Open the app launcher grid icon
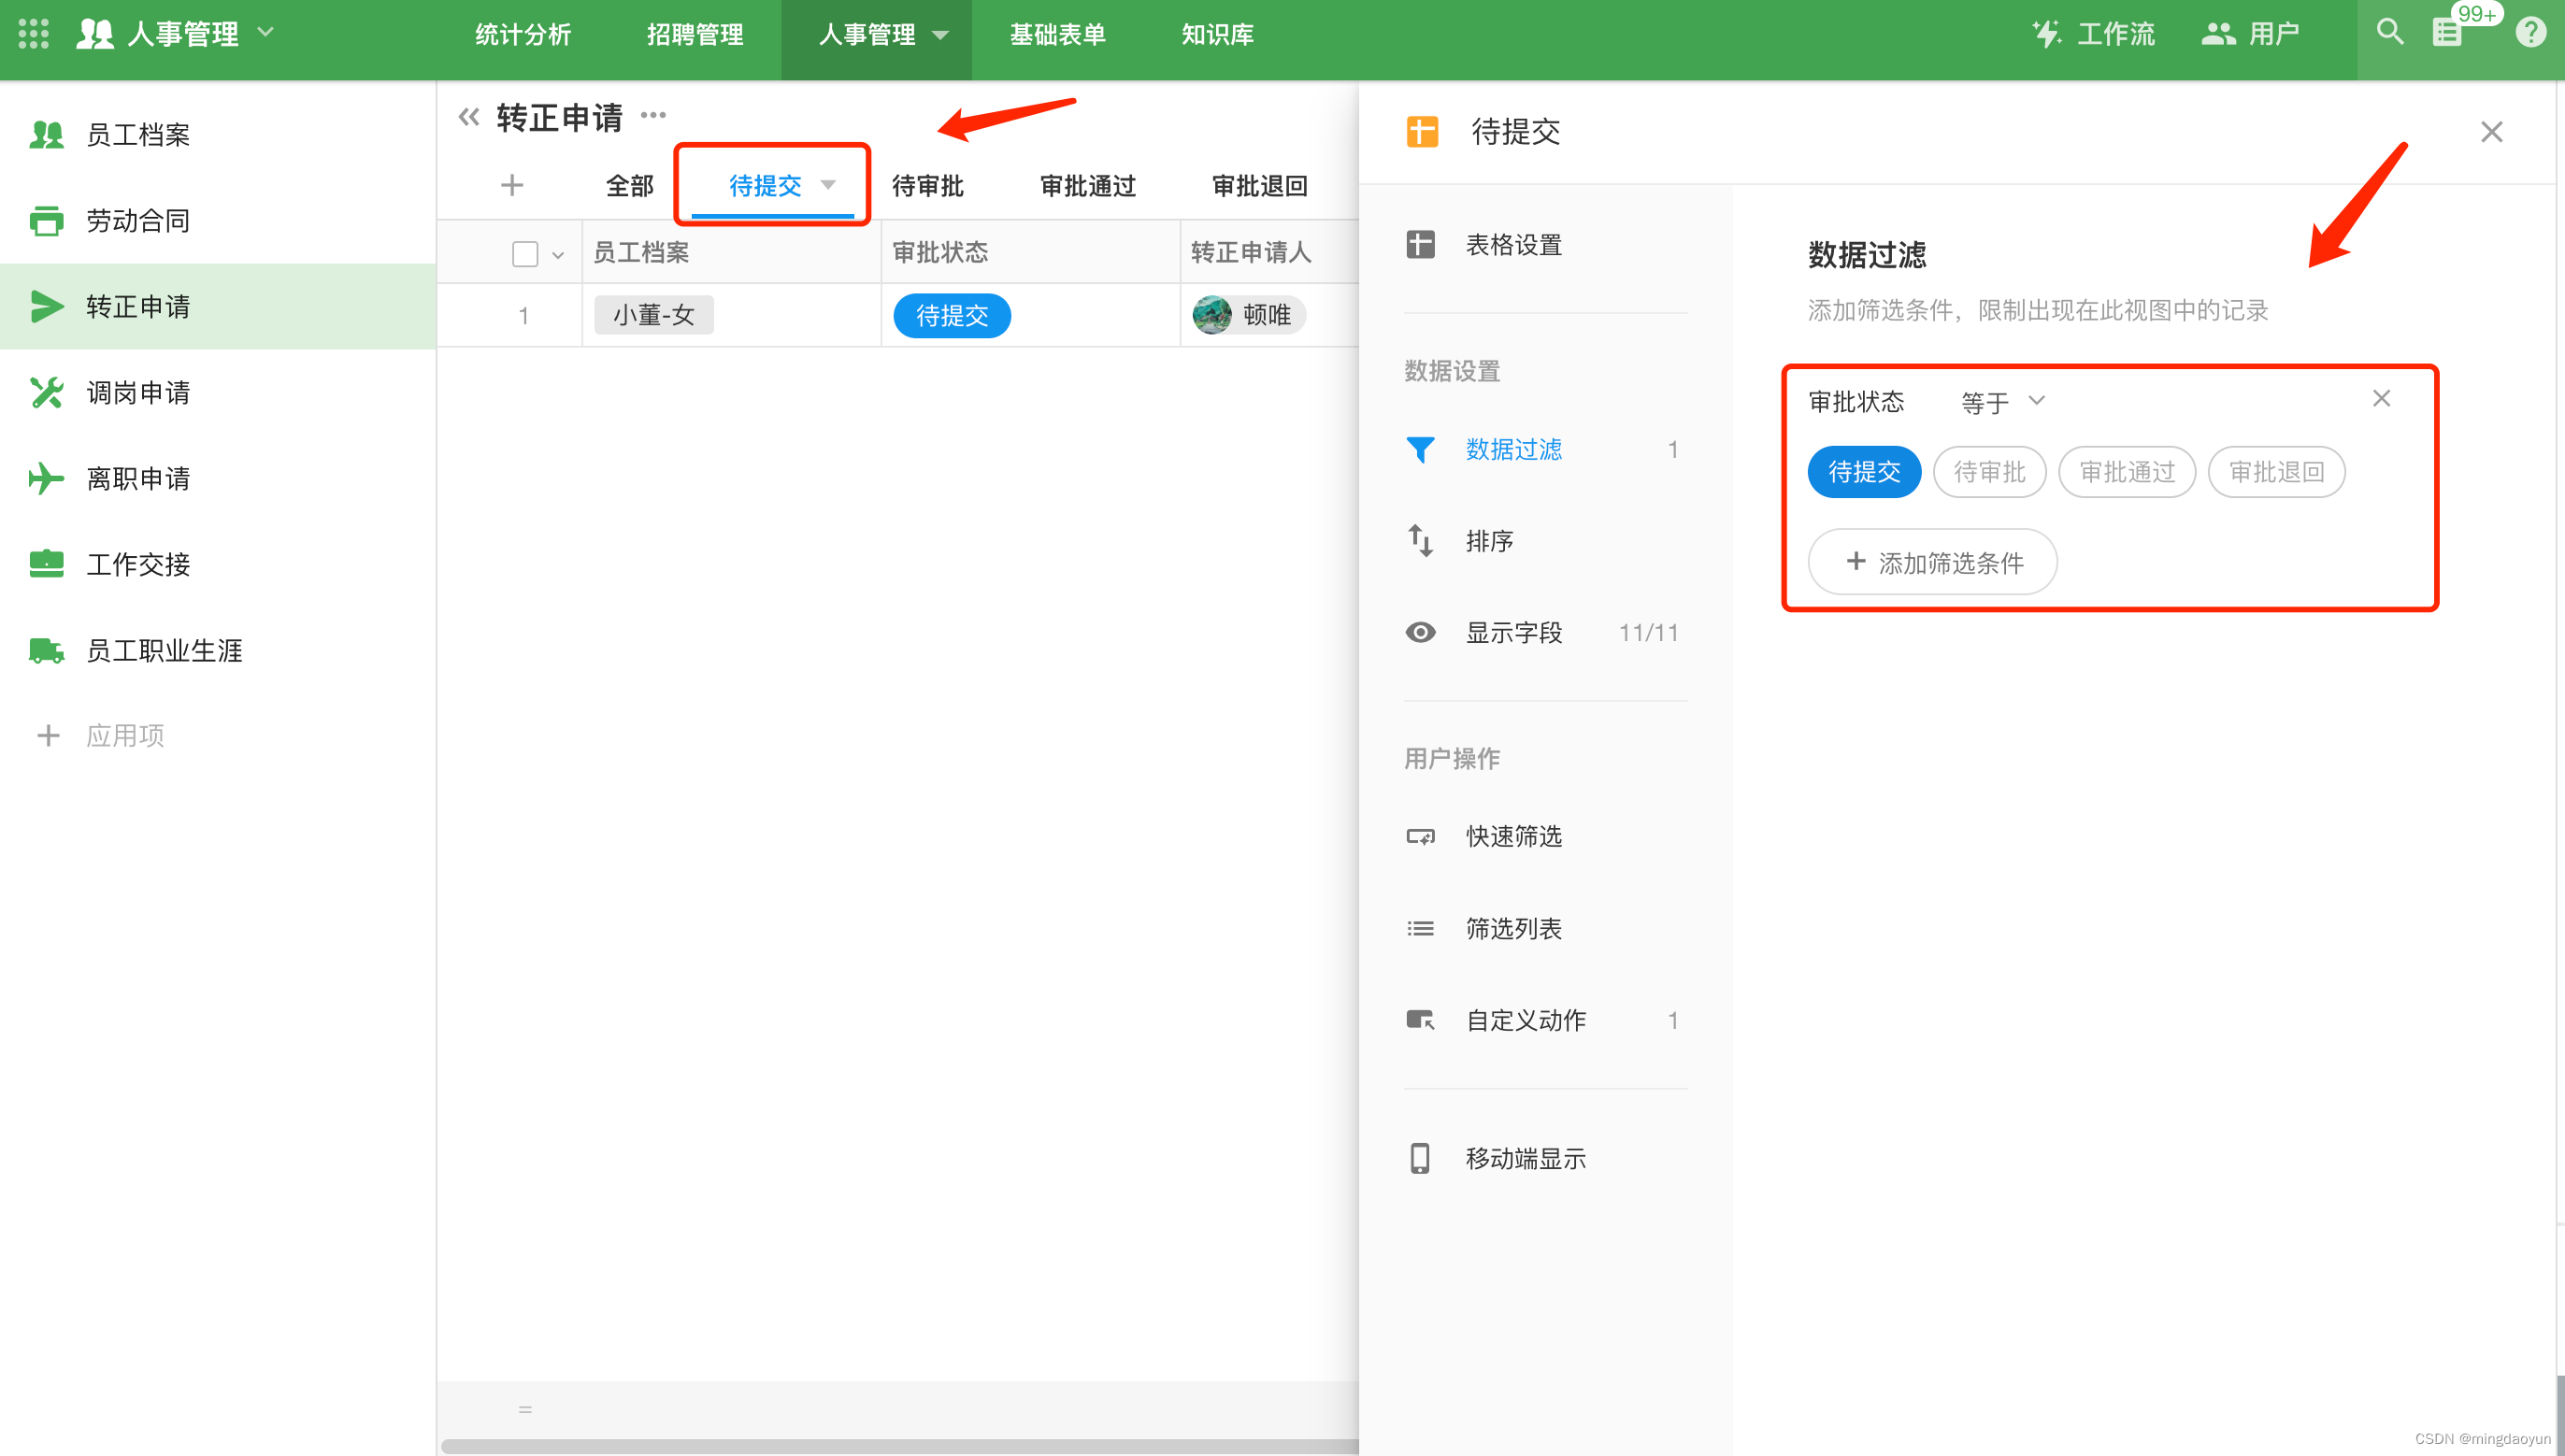Image resolution: width=2565 pixels, height=1456 pixels. tap(33, 34)
